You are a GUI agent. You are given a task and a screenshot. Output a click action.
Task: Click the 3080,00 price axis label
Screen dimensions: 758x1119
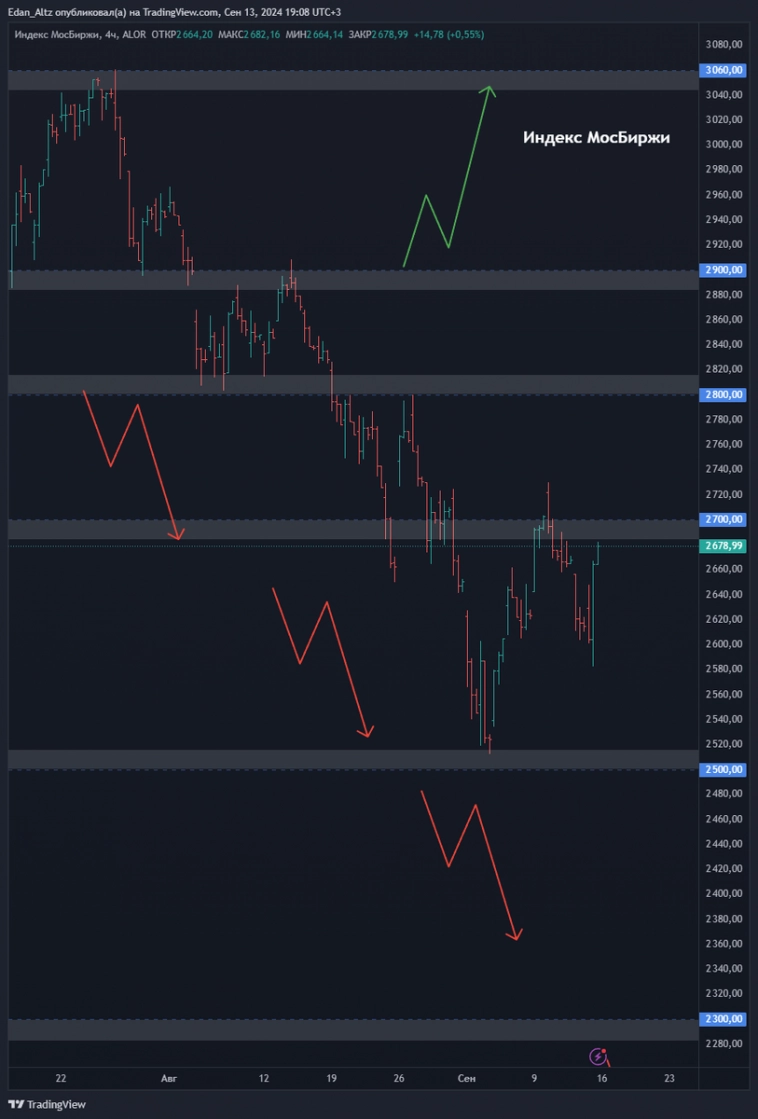point(725,44)
